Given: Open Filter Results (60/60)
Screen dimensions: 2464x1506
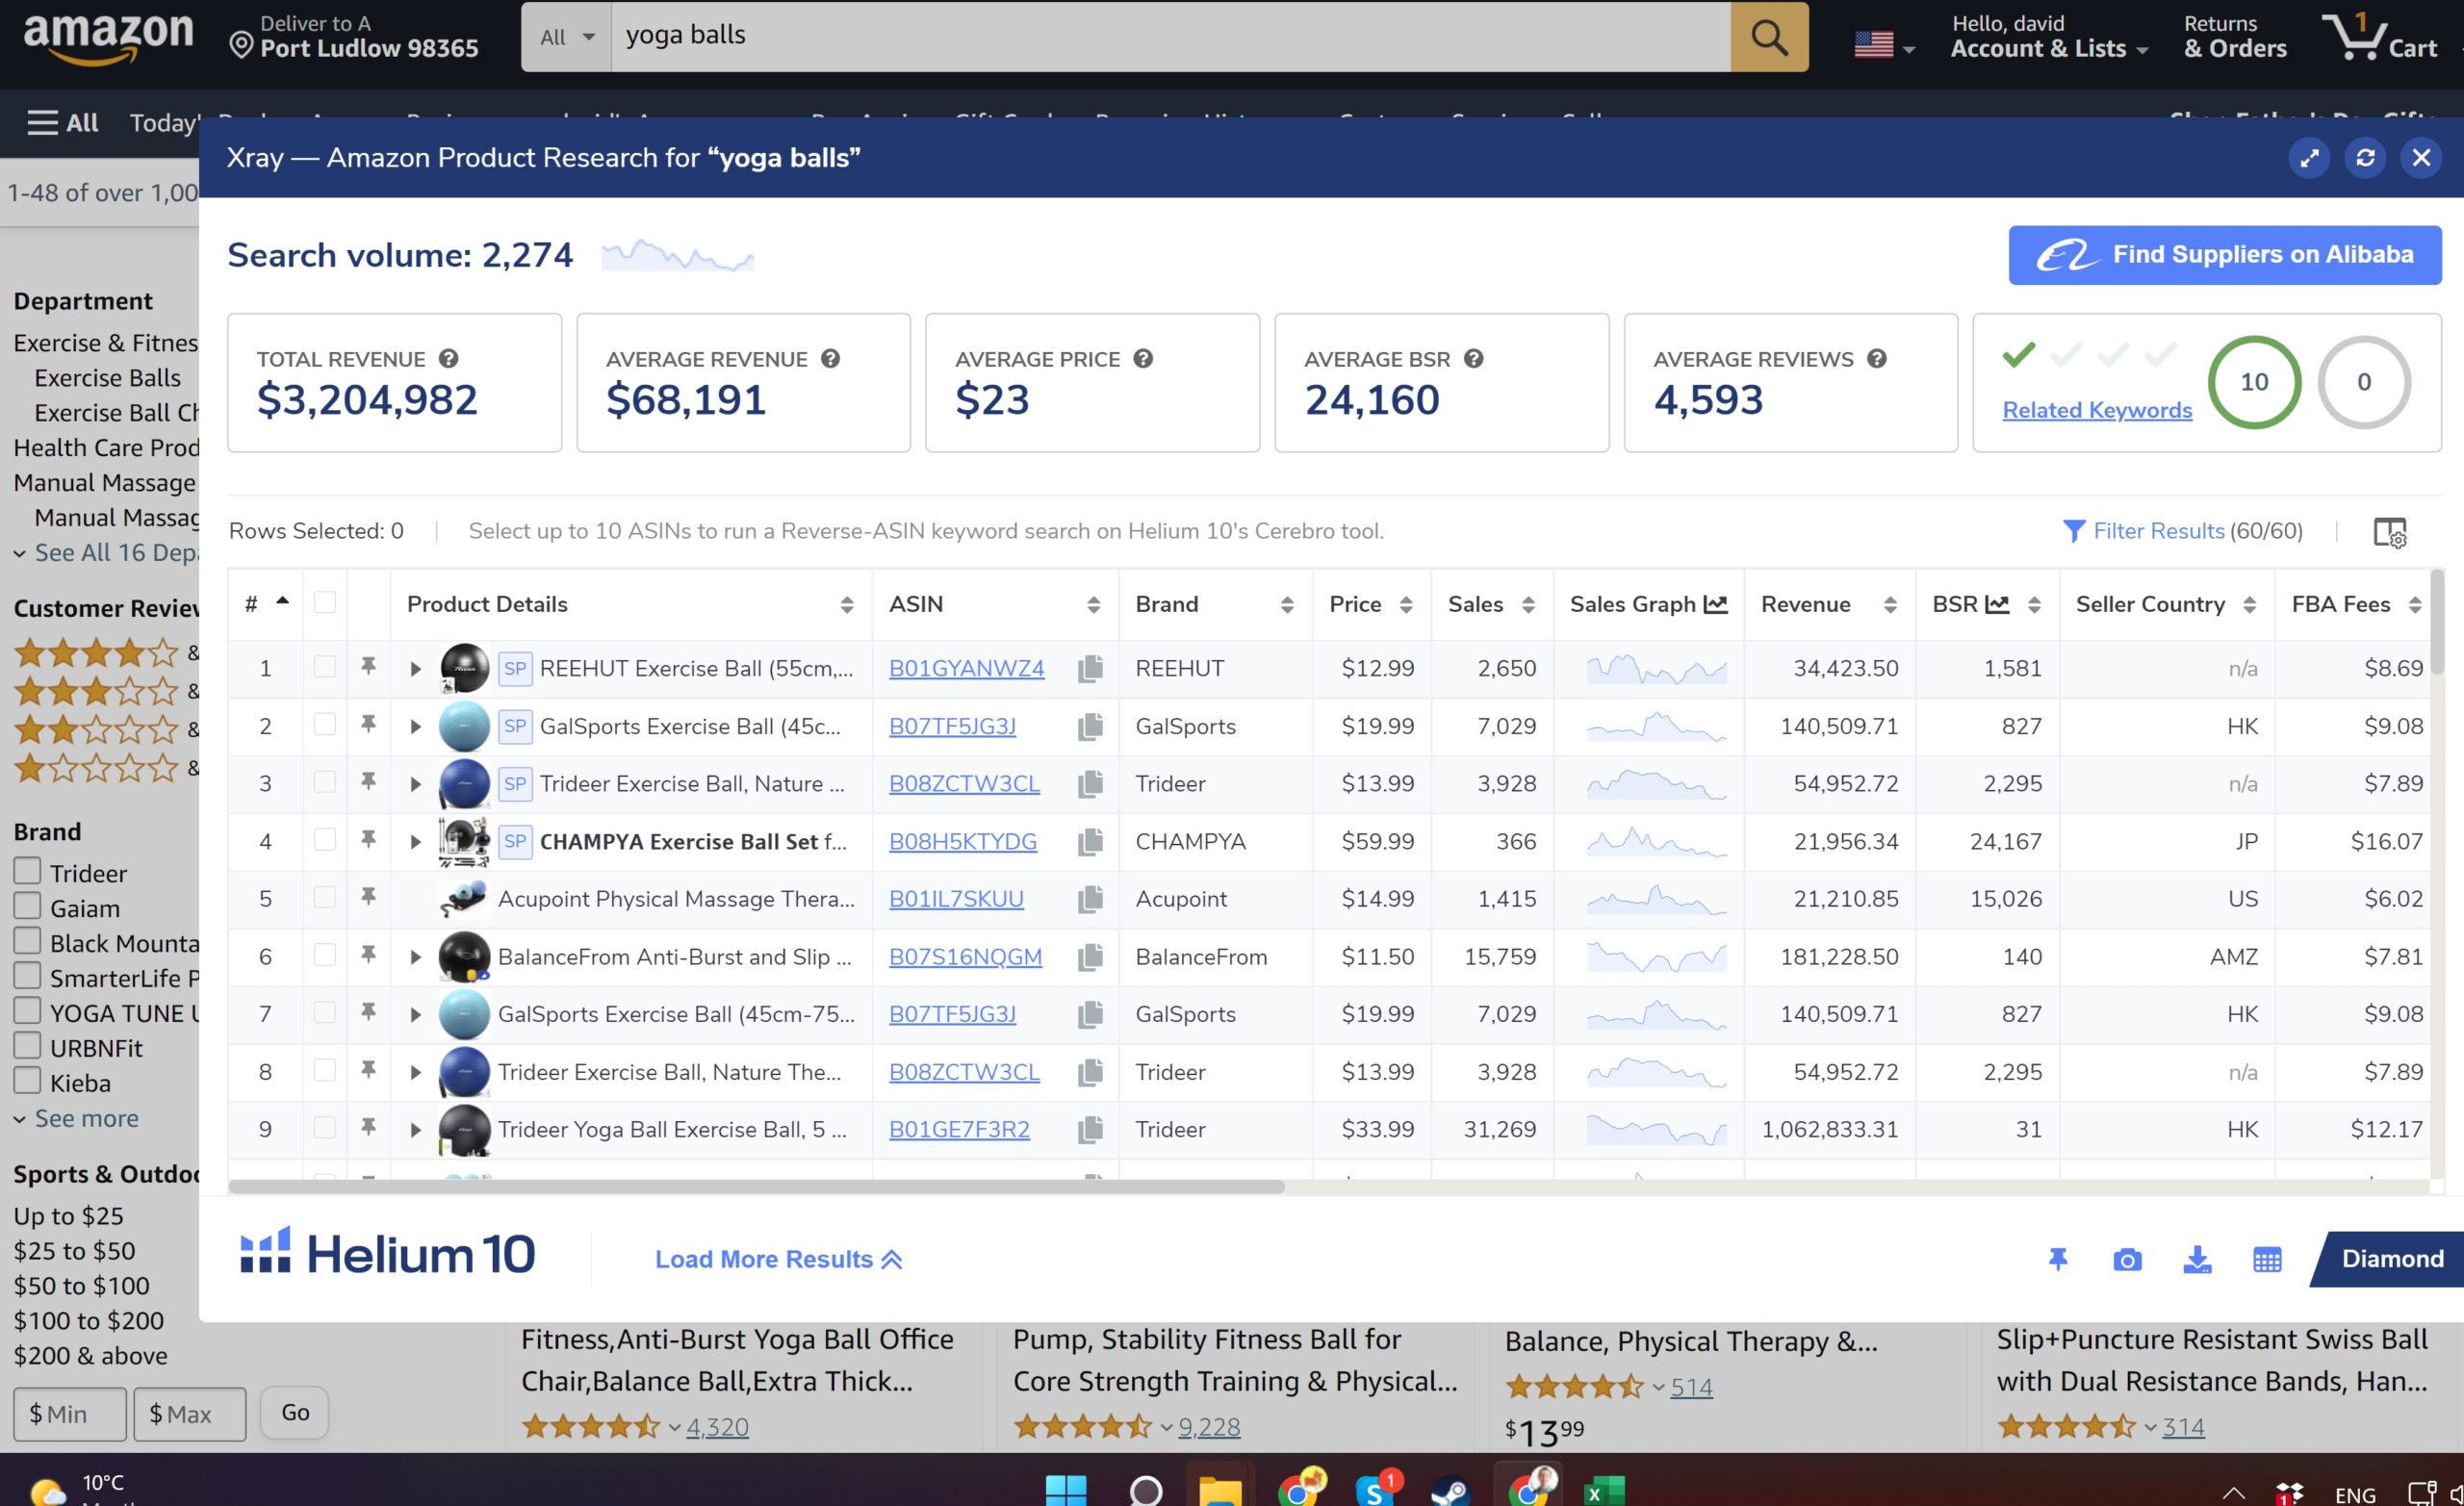Looking at the screenshot, I should (2182, 532).
